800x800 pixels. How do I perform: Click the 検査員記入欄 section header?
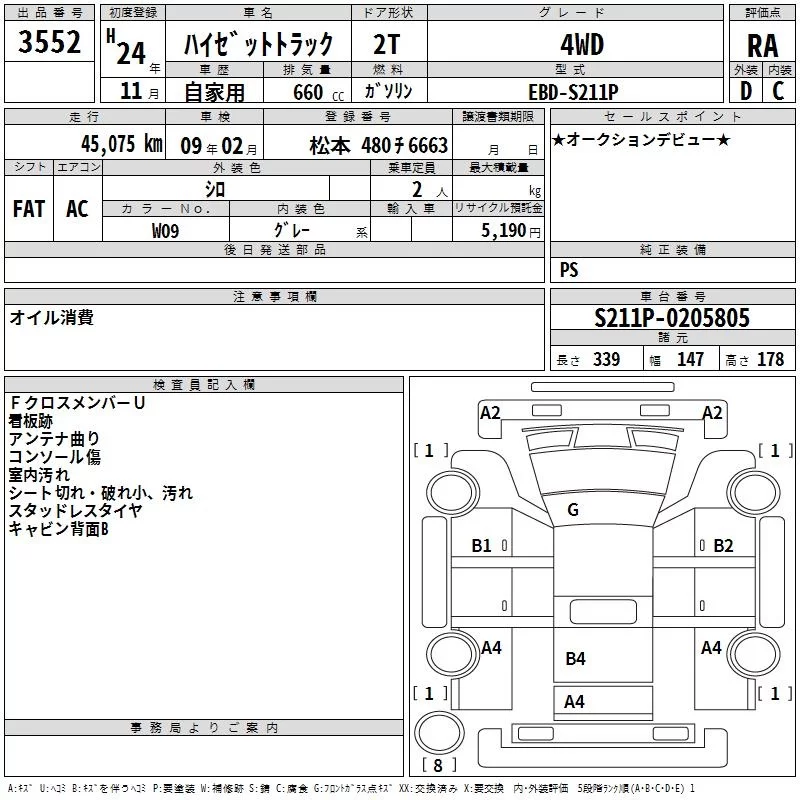coord(204,385)
